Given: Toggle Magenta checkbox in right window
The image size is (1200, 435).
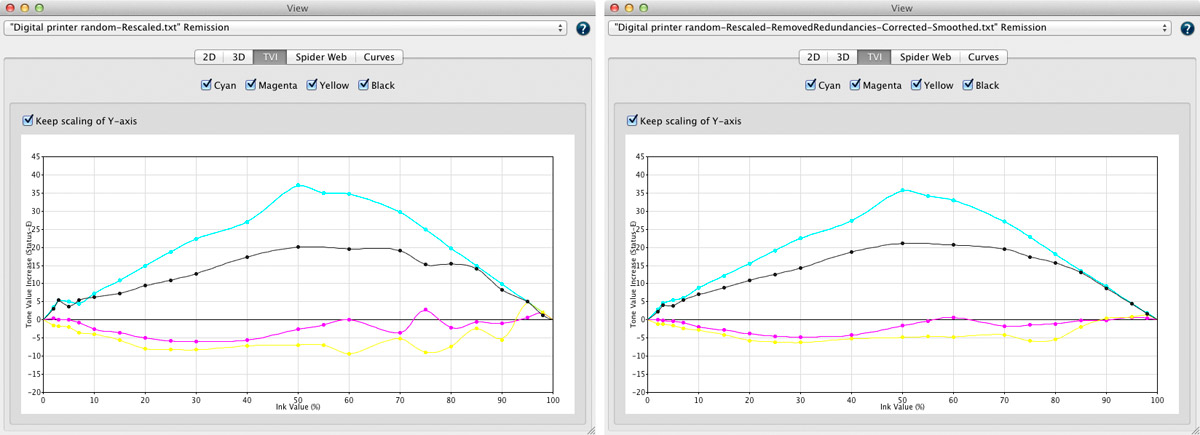Looking at the screenshot, I should [x=856, y=86].
